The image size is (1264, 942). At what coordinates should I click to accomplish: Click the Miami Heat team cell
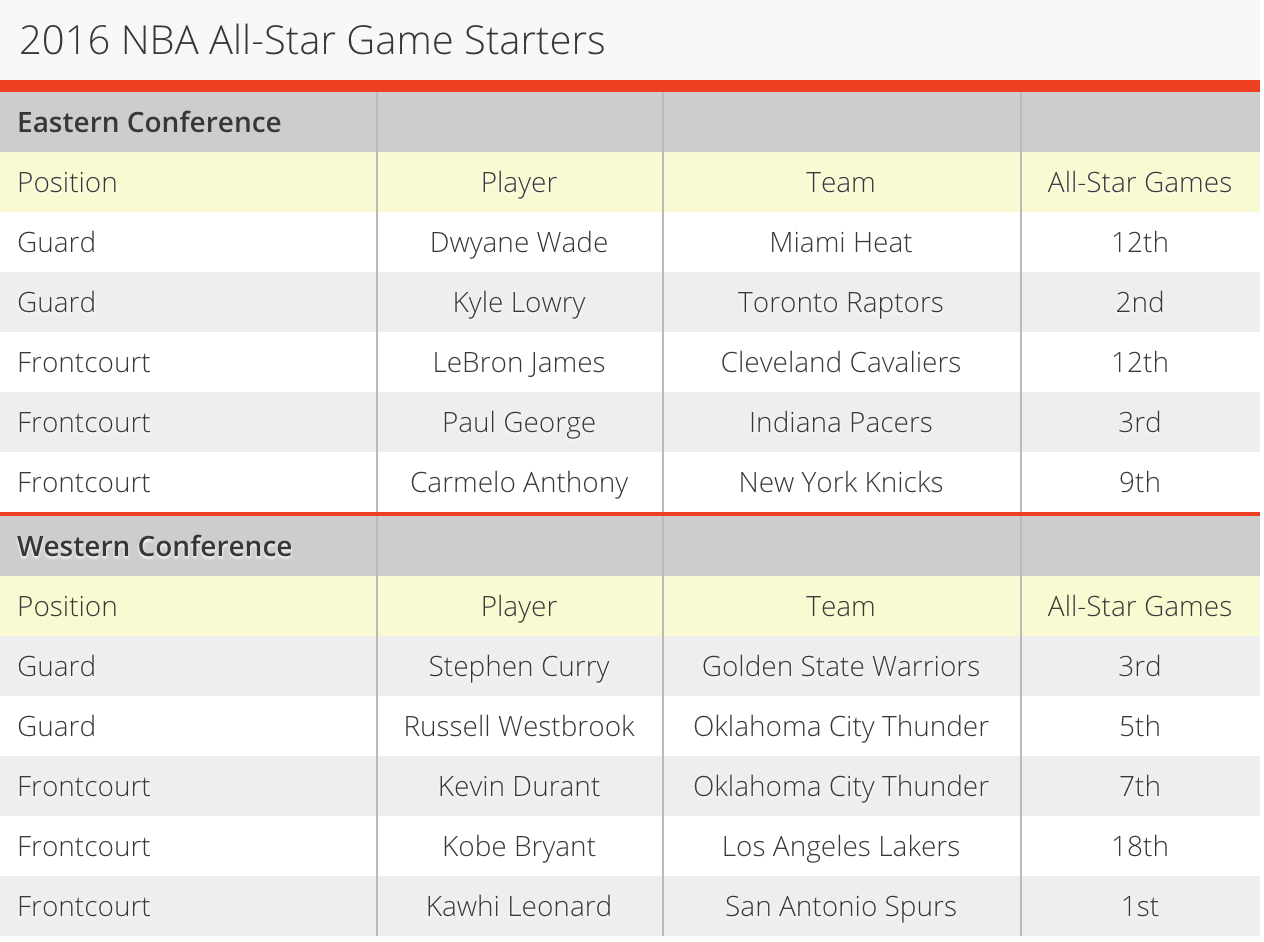click(x=841, y=243)
